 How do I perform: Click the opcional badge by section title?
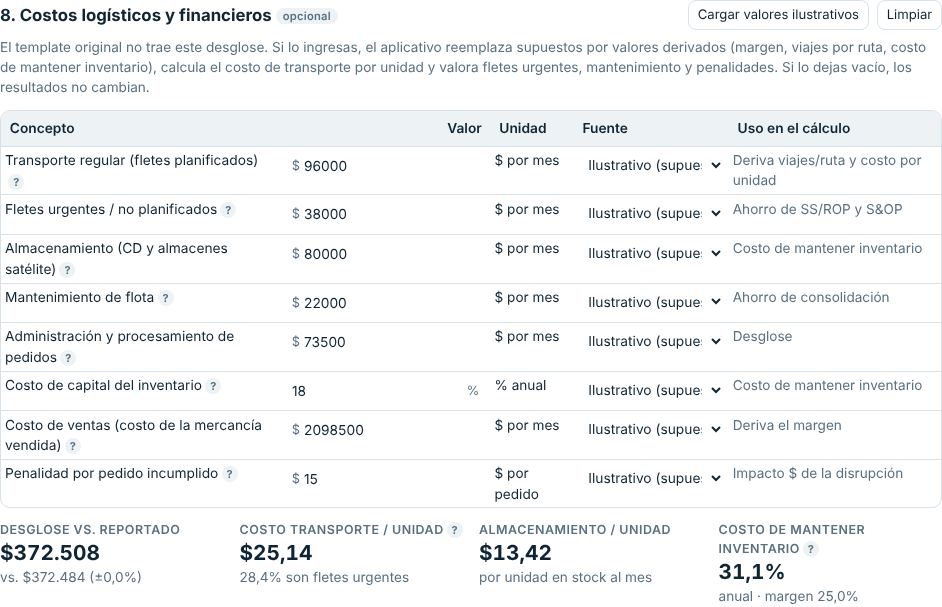tap(307, 16)
